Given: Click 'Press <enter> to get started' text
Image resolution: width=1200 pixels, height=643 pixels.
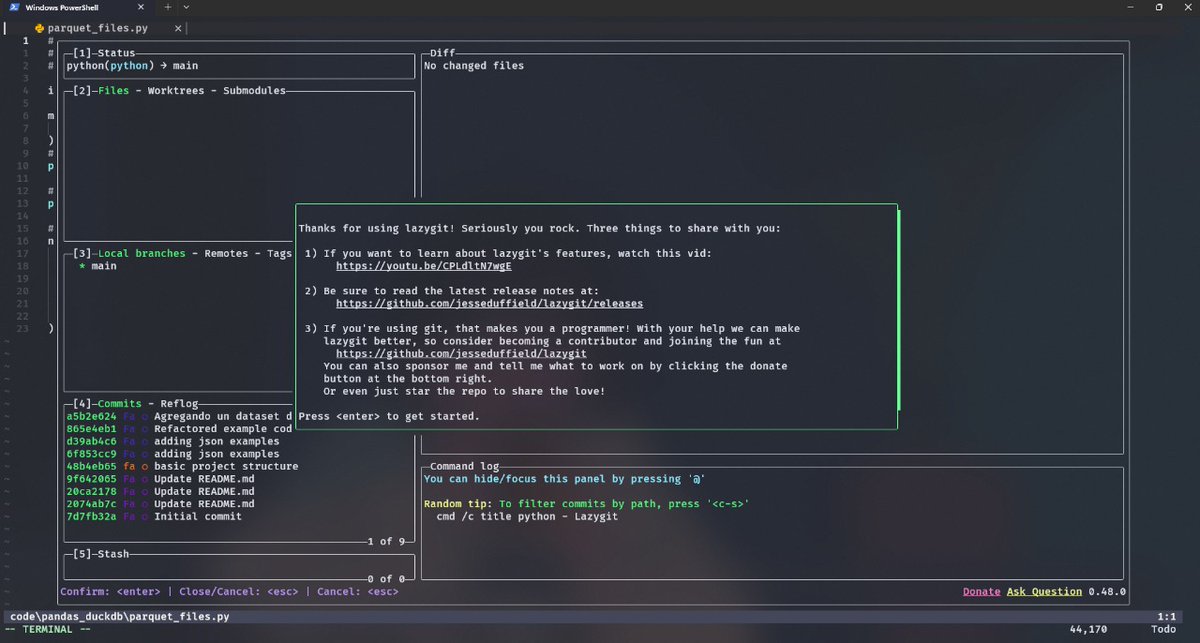Looking at the screenshot, I should tap(389, 416).
